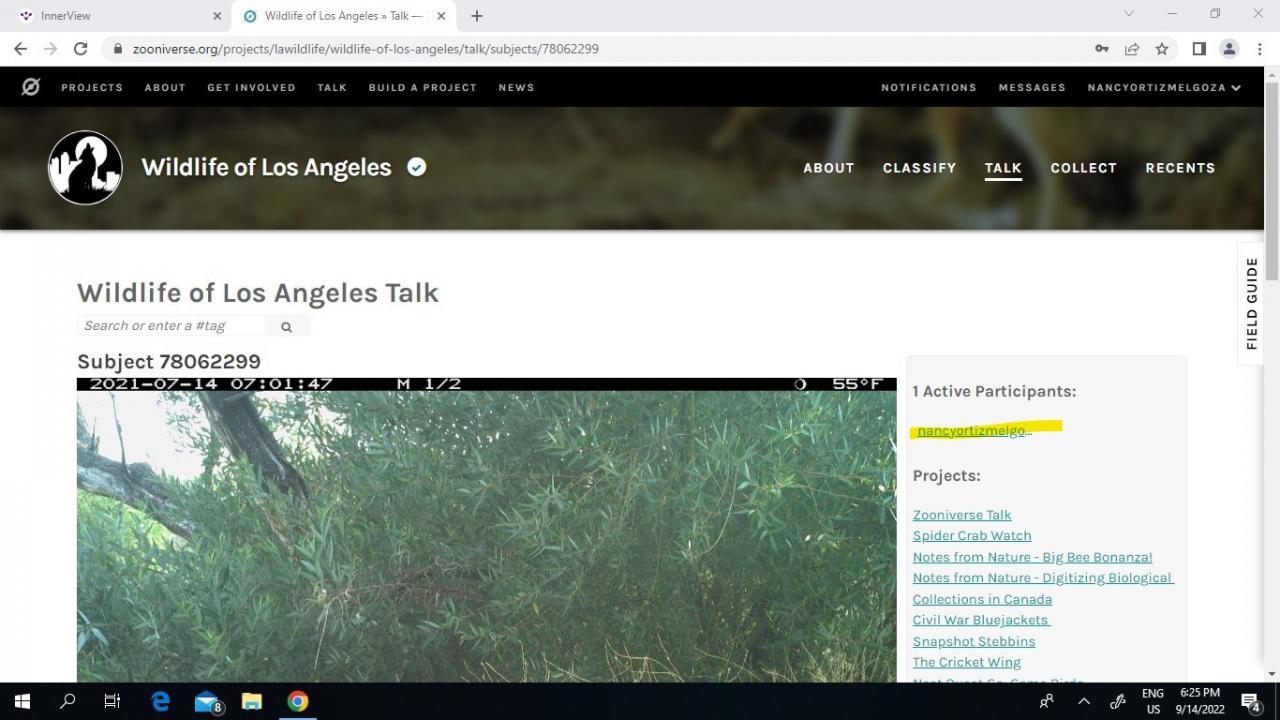
Task: Open TALK in top black navigation bar
Action: pos(332,87)
